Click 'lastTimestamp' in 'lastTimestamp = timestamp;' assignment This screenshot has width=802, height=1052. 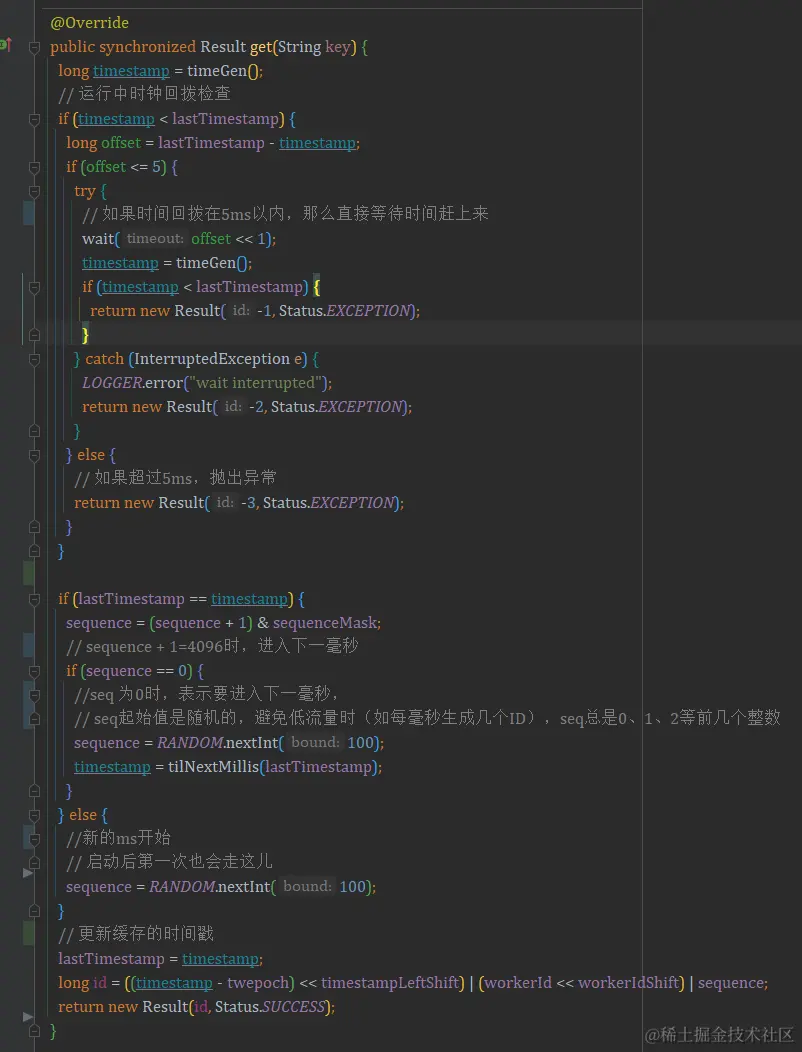click(111, 959)
